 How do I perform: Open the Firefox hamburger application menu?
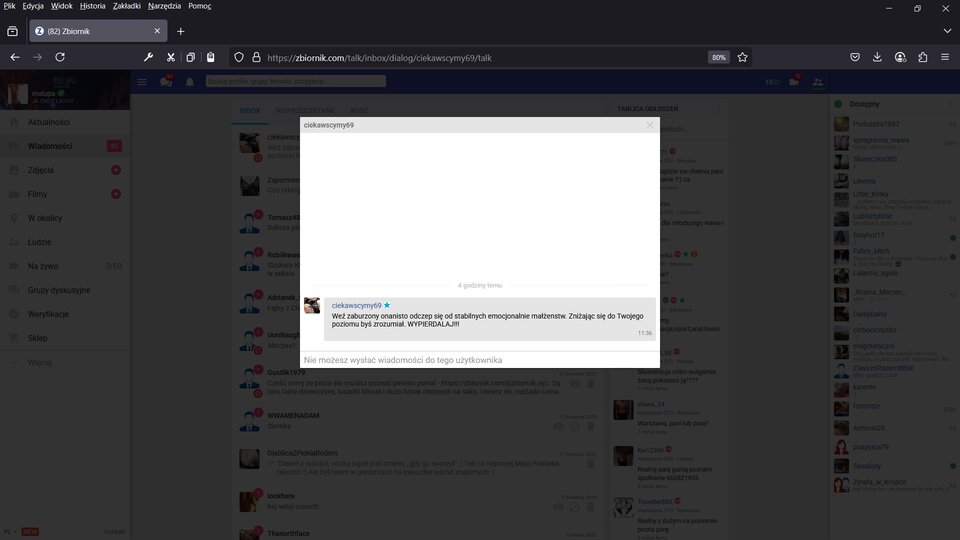click(945, 58)
